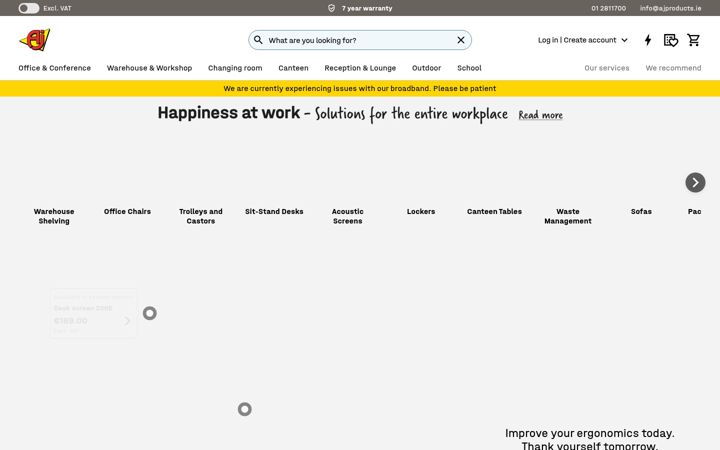Select Sit-Stand Desks category
The height and width of the screenshot is (450, 720).
pyautogui.click(x=274, y=211)
